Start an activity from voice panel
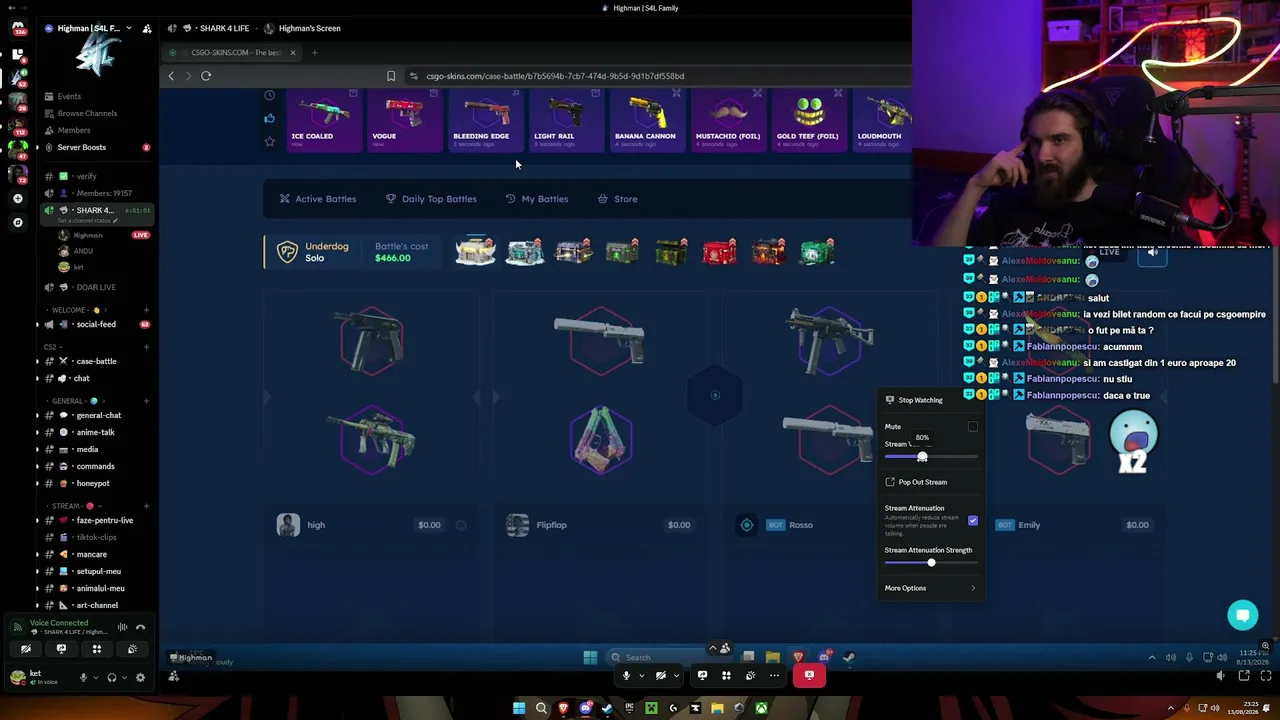 [97, 649]
